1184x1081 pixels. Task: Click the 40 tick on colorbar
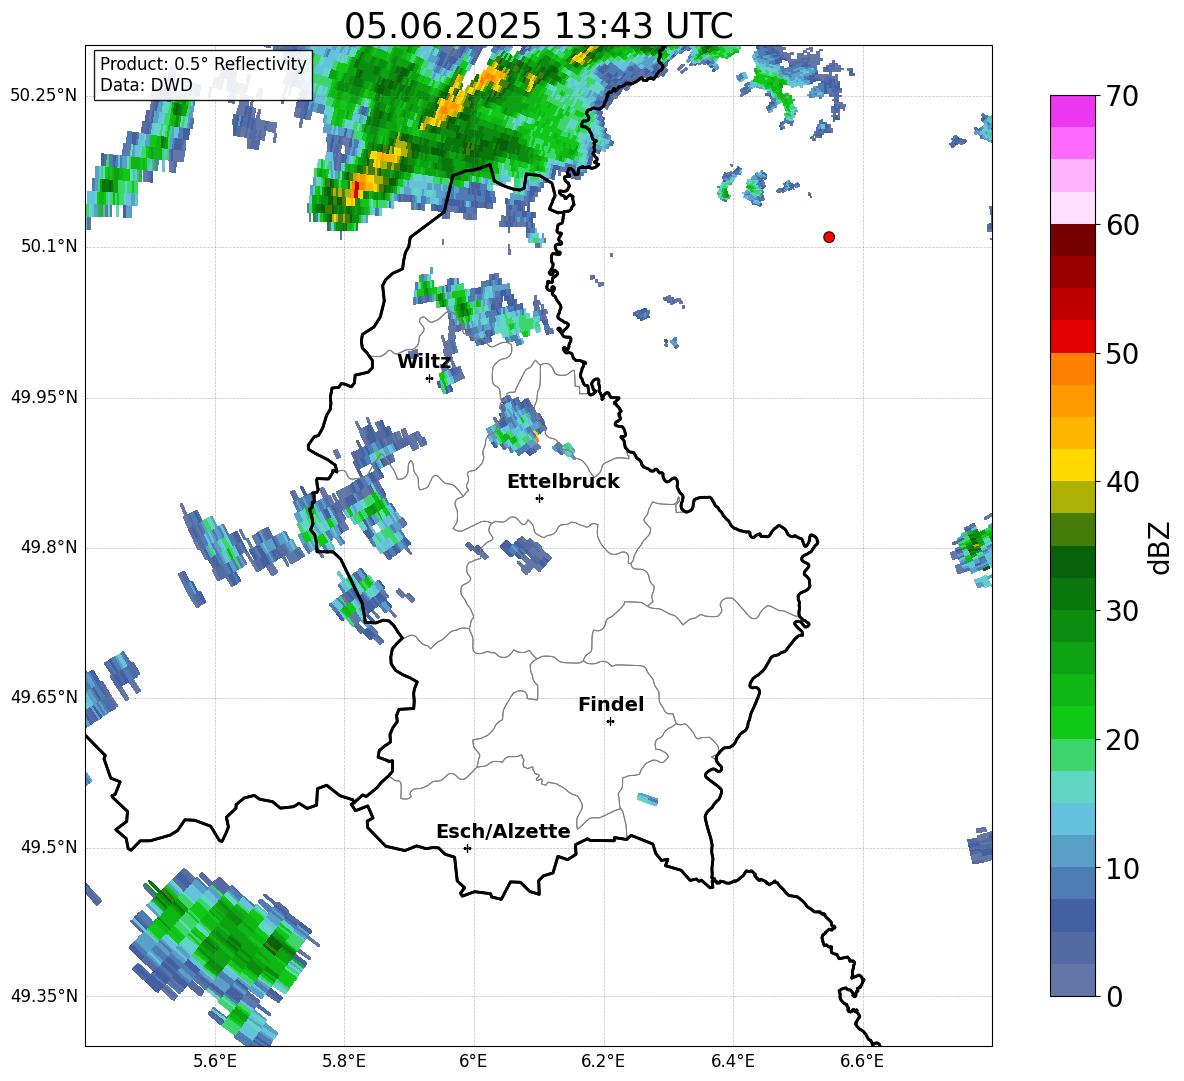point(1122,482)
